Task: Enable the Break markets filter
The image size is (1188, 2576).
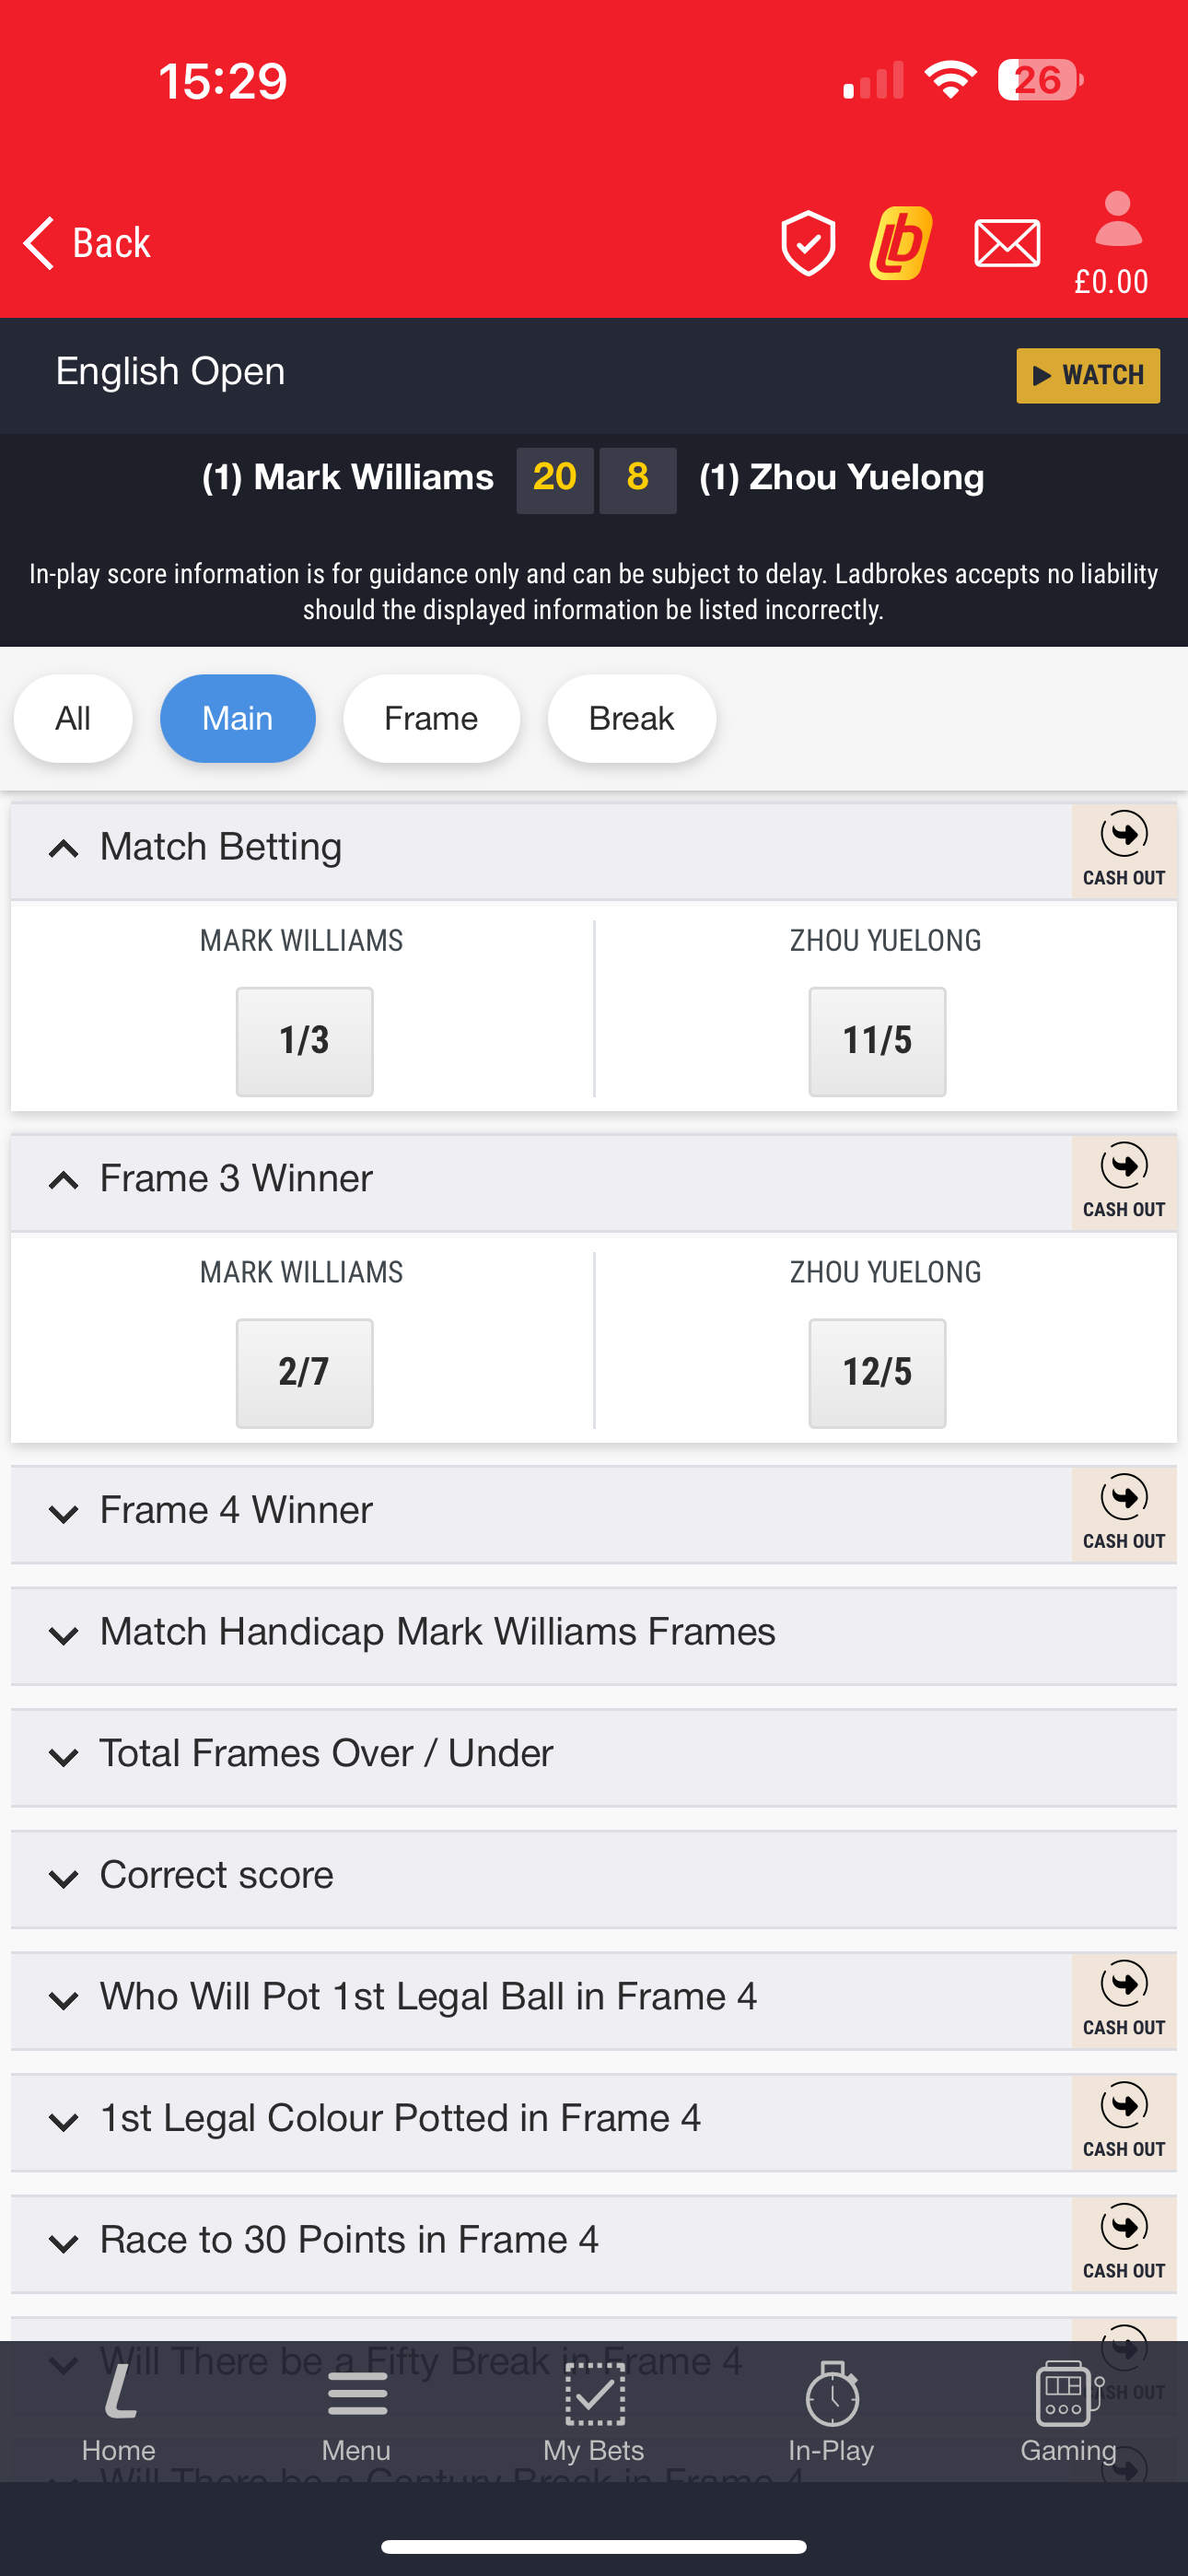Action: (x=631, y=718)
